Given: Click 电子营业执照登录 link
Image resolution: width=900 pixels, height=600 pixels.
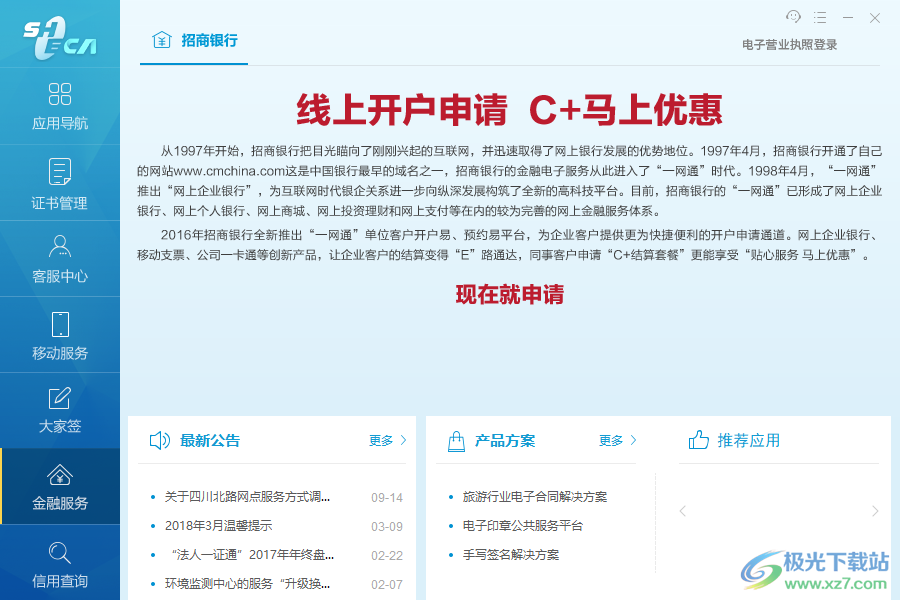Looking at the screenshot, I should pyautogui.click(x=789, y=45).
